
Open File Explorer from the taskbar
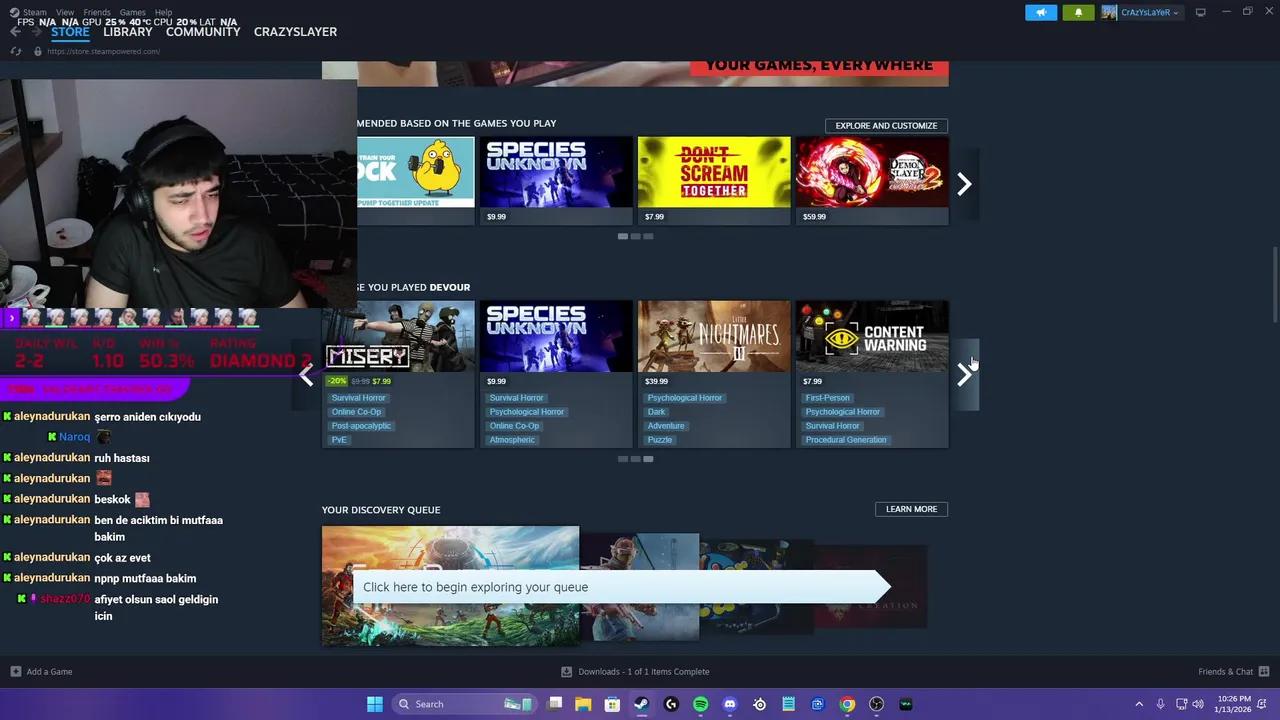tap(583, 704)
